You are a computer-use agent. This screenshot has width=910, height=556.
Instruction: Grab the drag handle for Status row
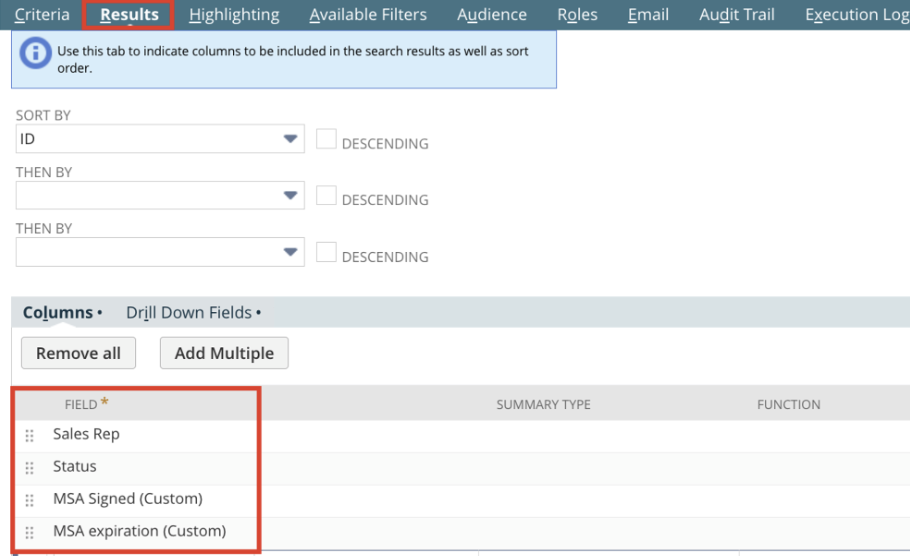tap(30, 468)
